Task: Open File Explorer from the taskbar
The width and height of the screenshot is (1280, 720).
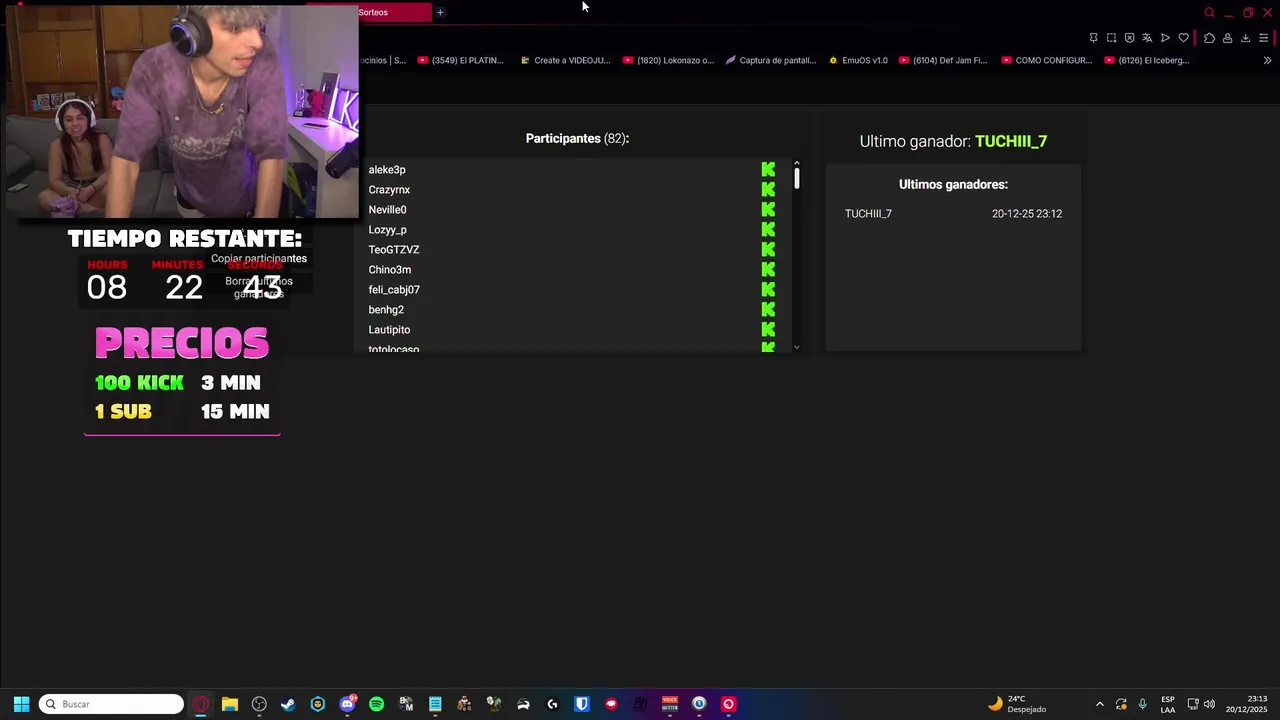Action: pos(230,704)
